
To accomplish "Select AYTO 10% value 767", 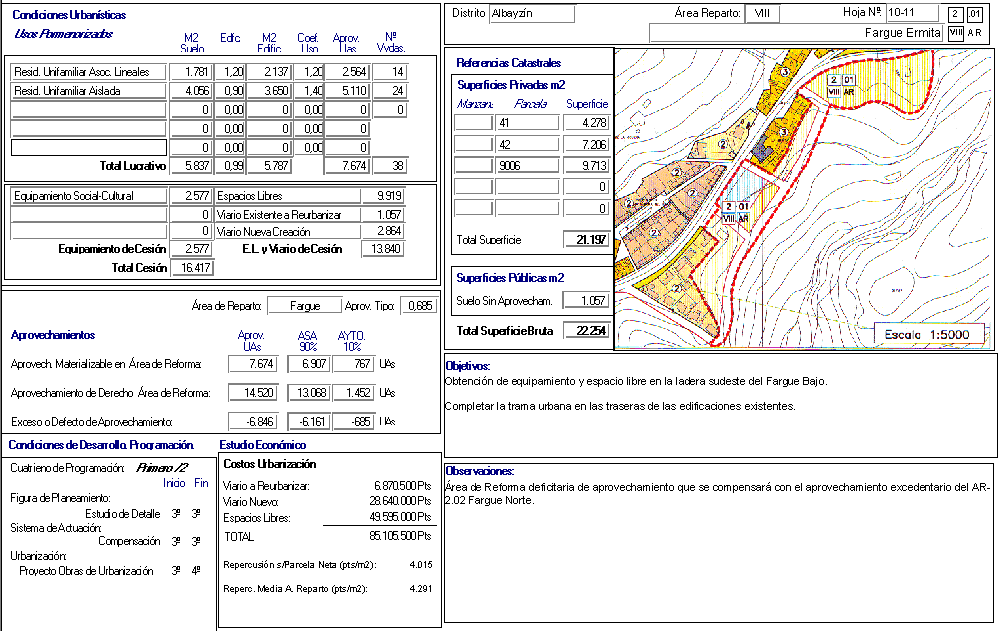I will pos(353,364).
